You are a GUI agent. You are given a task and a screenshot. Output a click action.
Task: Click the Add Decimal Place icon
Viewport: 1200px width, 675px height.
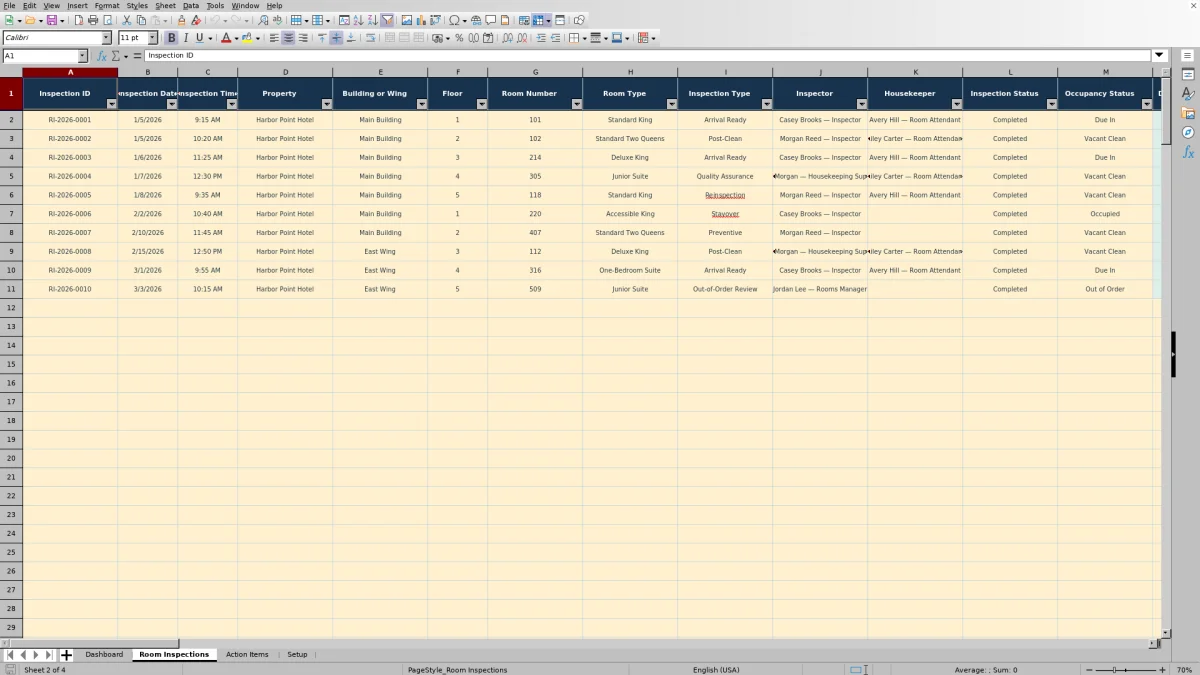click(x=508, y=38)
